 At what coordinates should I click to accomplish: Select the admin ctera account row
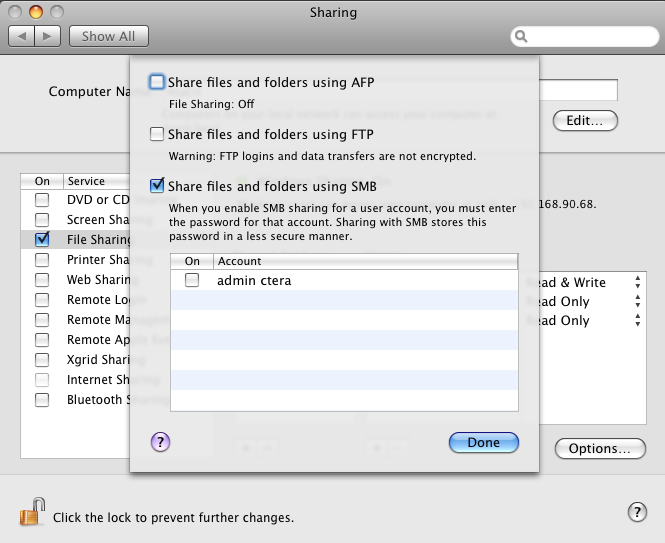pyautogui.click(x=344, y=280)
